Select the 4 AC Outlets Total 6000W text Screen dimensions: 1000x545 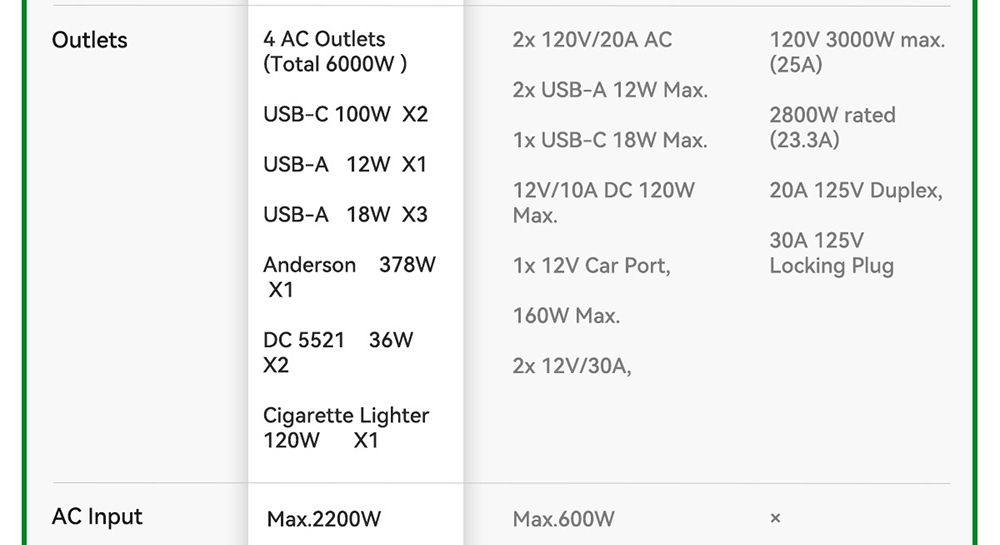click(x=335, y=52)
